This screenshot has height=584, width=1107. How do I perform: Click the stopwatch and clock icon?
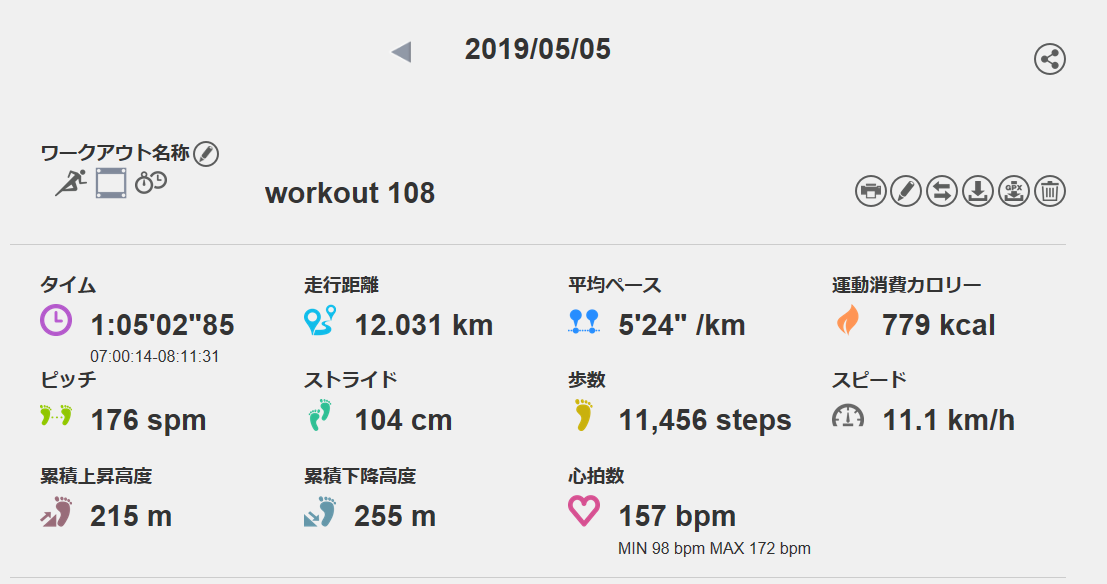click(x=151, y=183)
